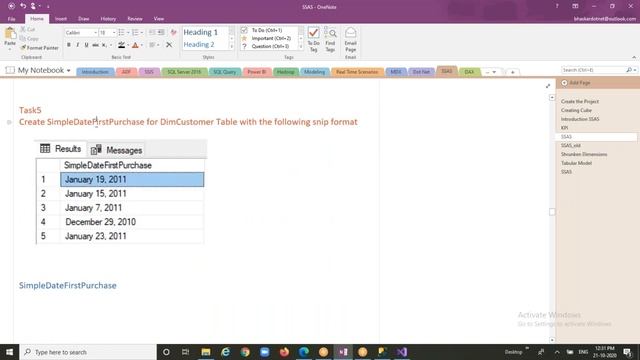The image size is (640, 360).
Task: Switch to the Insert ribbon tab
Action: click(61, 19)
